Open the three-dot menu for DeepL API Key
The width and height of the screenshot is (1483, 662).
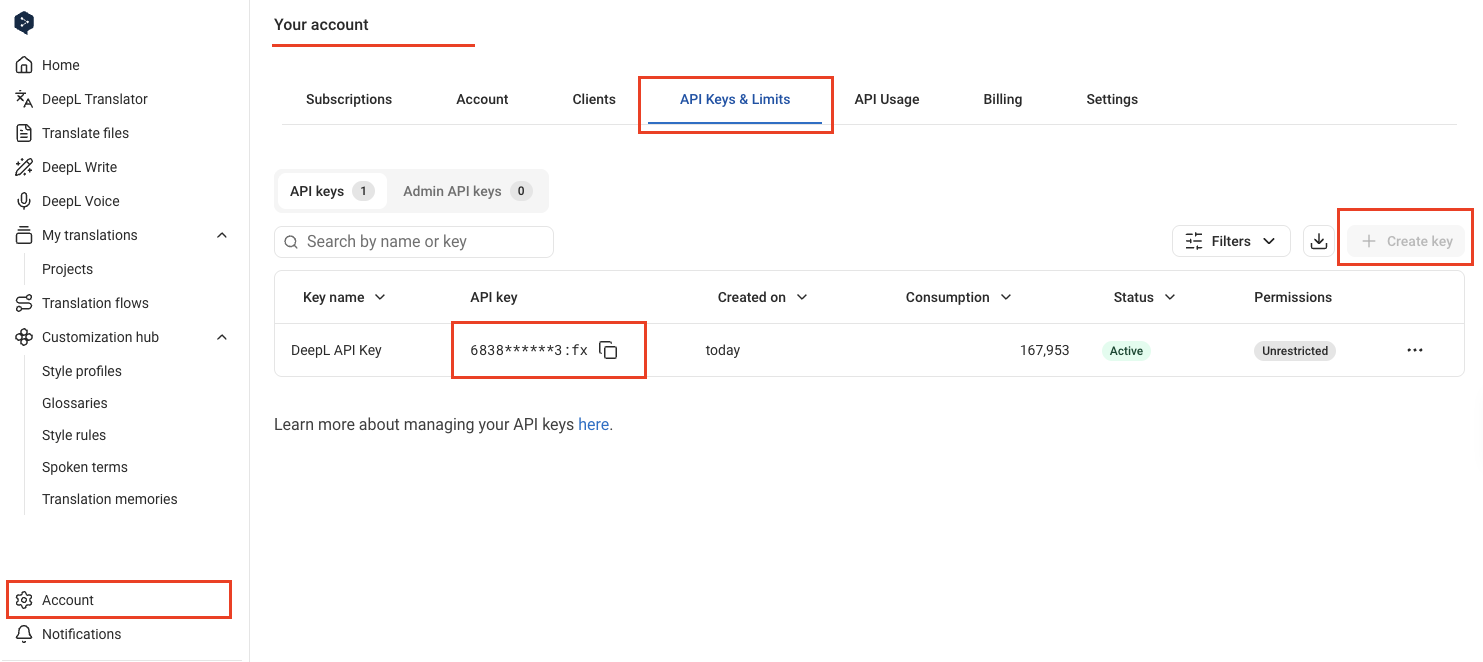point(1414,350)
